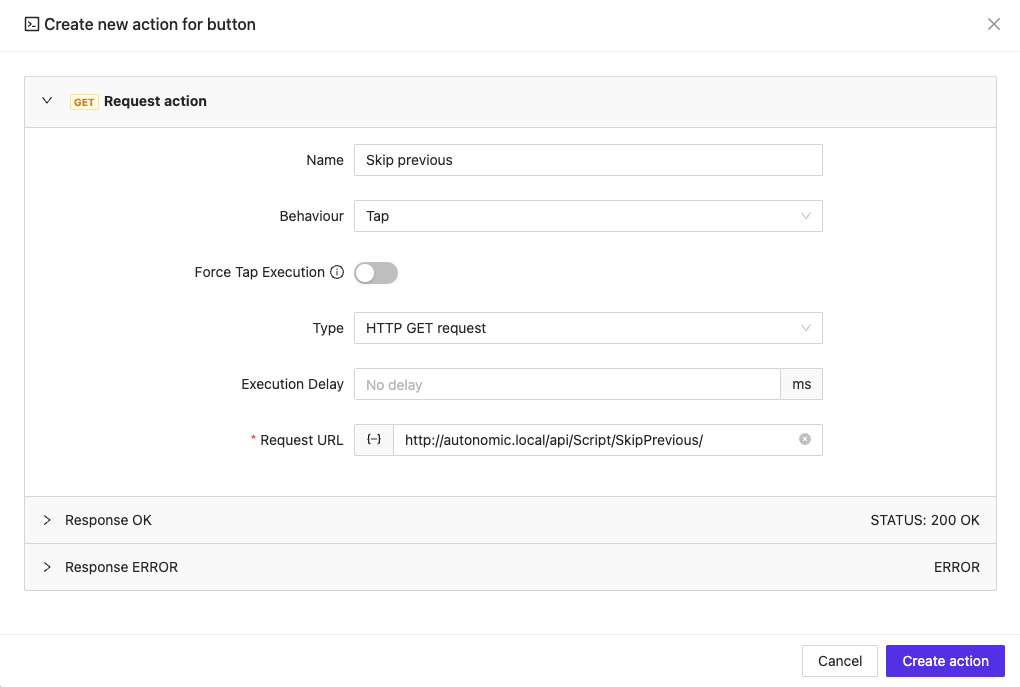The height and width of the screenshot is (687, 1020).
Task: Click the Behaviour field's dropdown arrow icon
Action: 806,216
